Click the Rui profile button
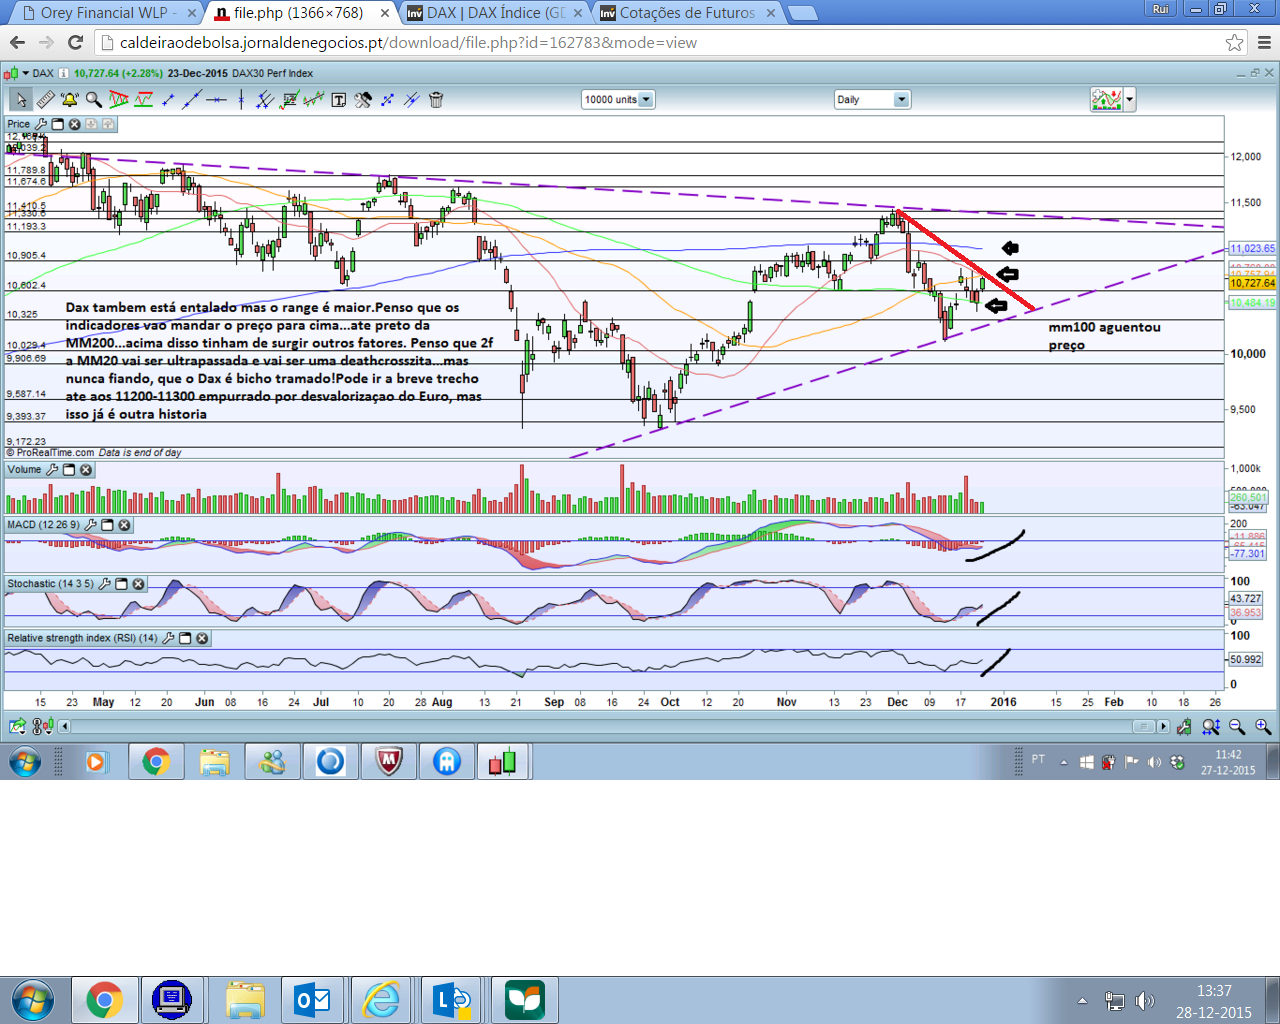The width and height of the screenshot is (1280, 1024). tap(1160, 9)
